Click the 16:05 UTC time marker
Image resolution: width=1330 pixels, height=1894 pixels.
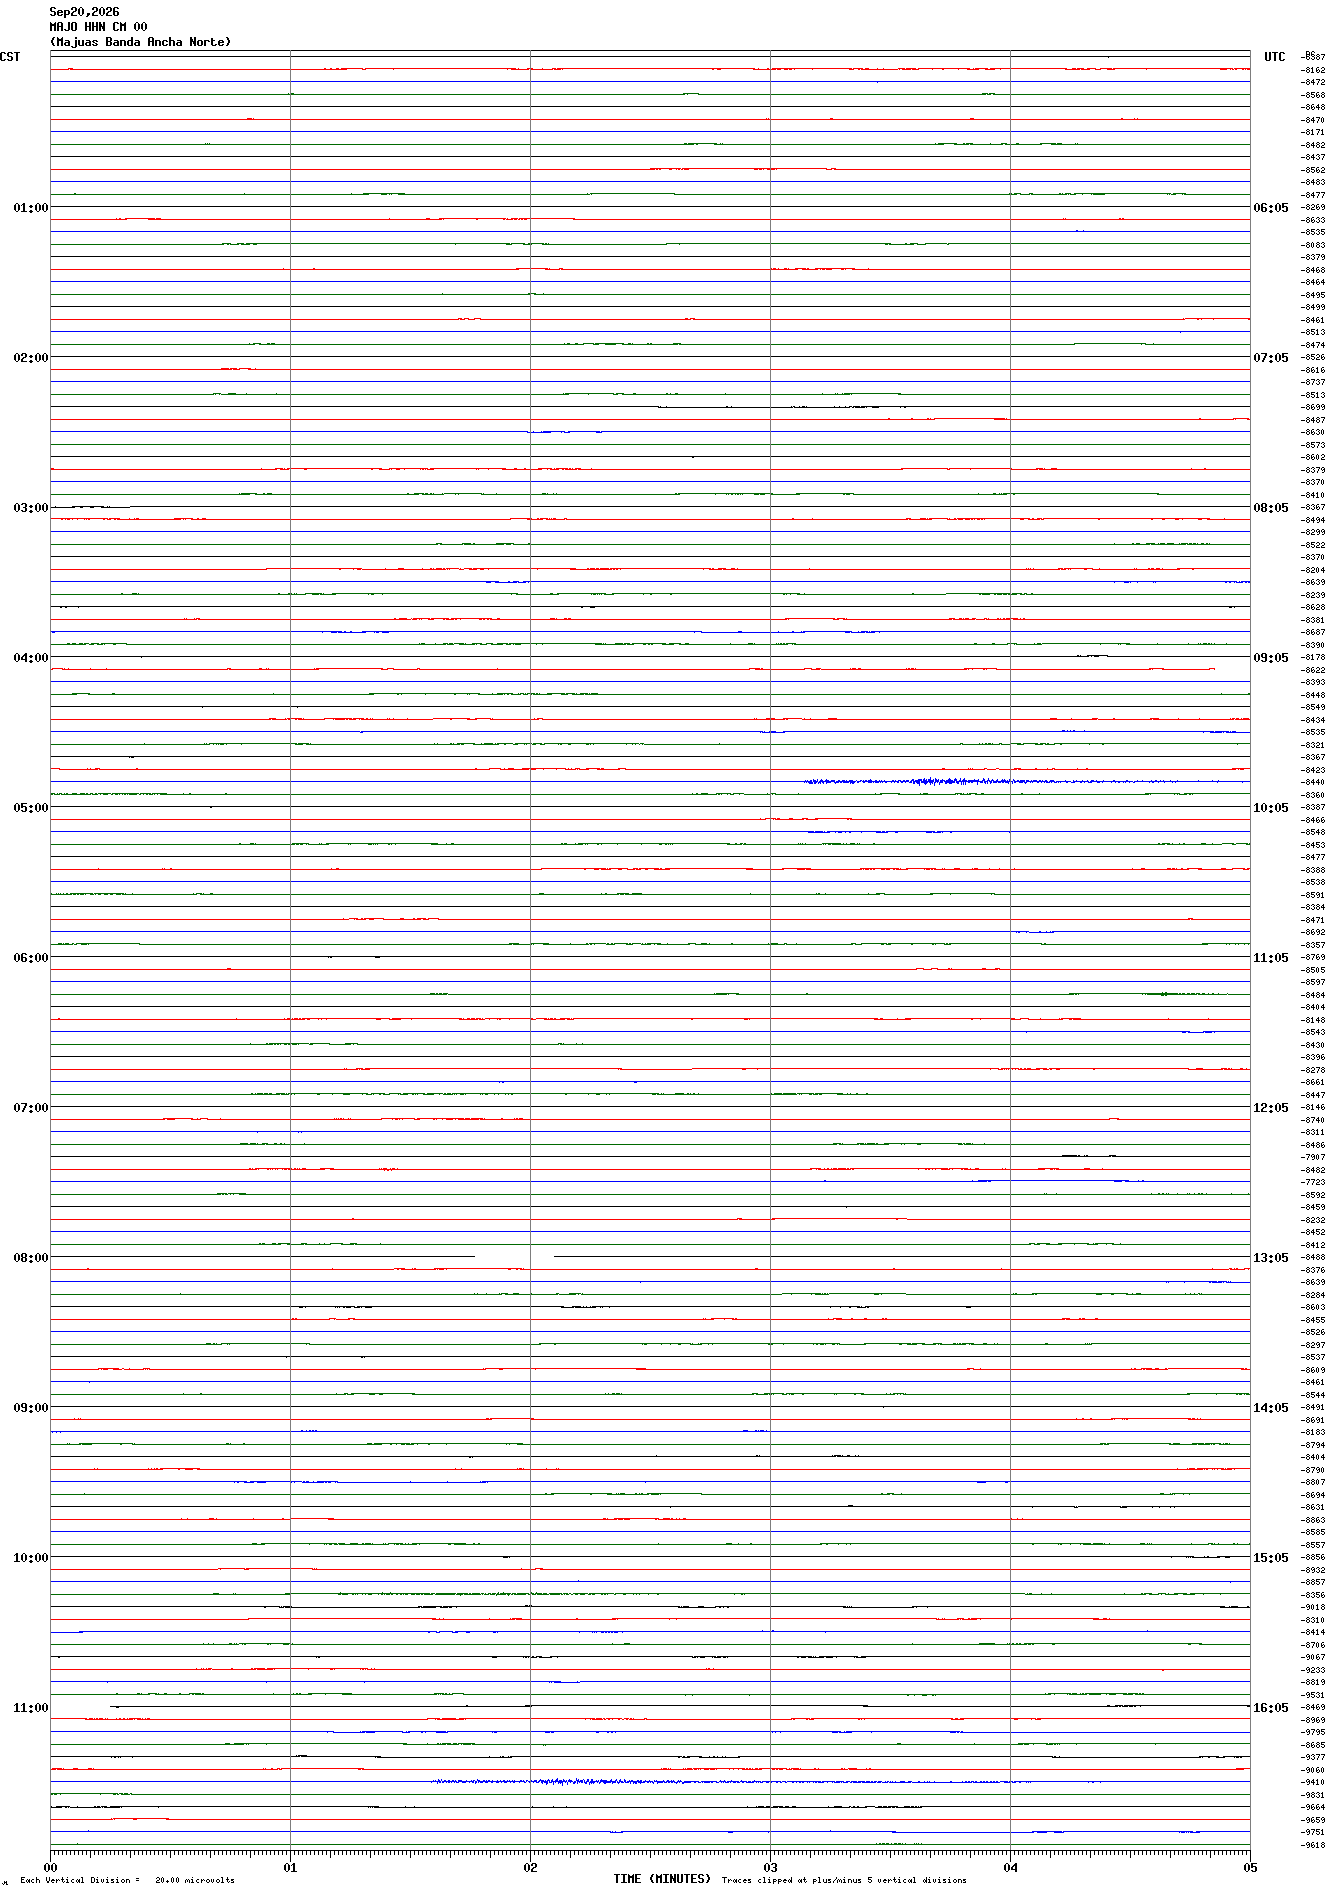[1271, 1708]
